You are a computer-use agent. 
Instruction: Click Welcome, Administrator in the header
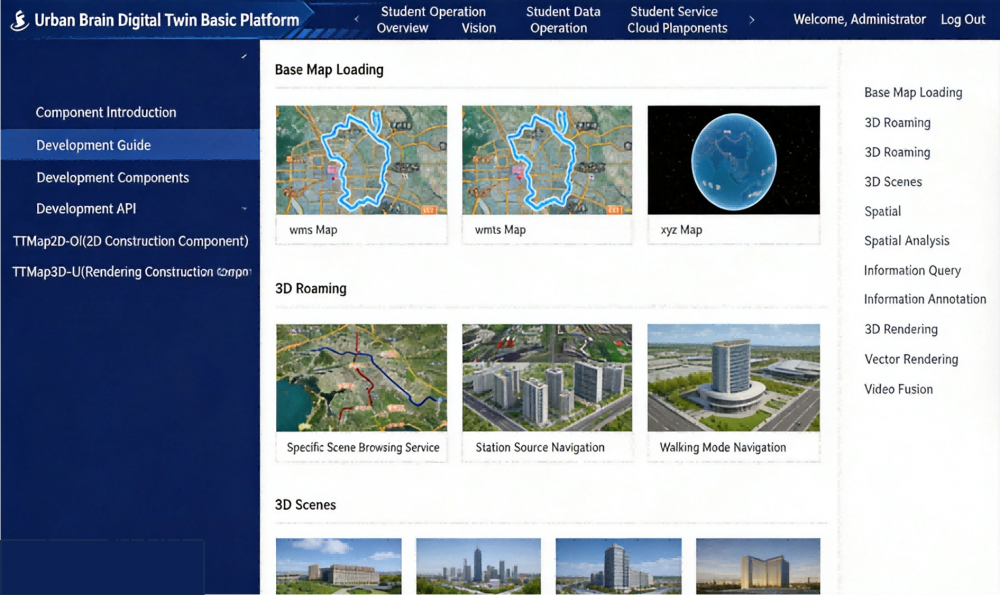coord(859,20)
